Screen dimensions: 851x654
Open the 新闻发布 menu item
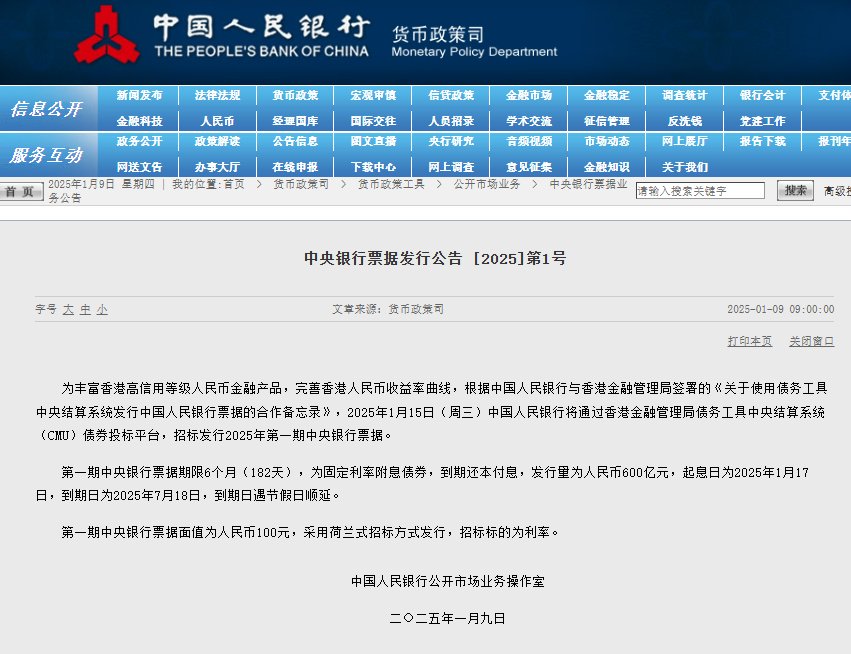click(x=139, y=96)
